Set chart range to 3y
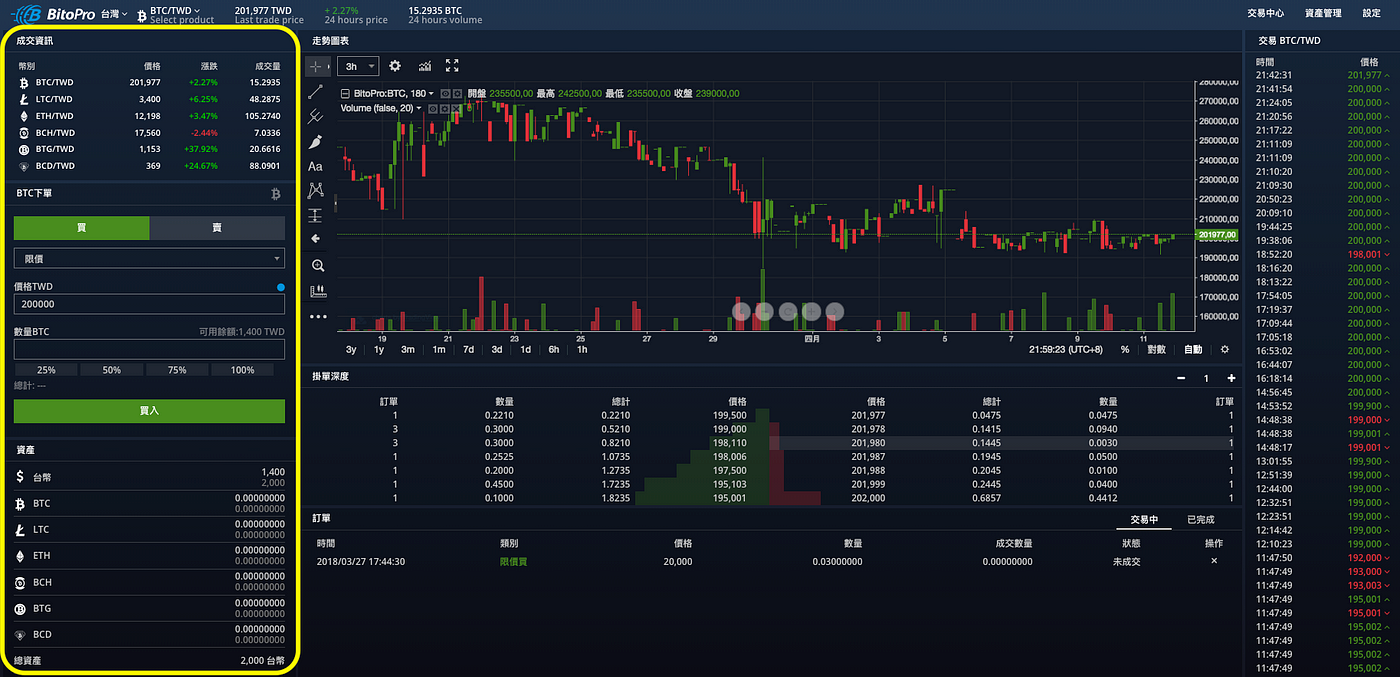The height and width of the screenshot is (677, 1400). tap(351, 350)
